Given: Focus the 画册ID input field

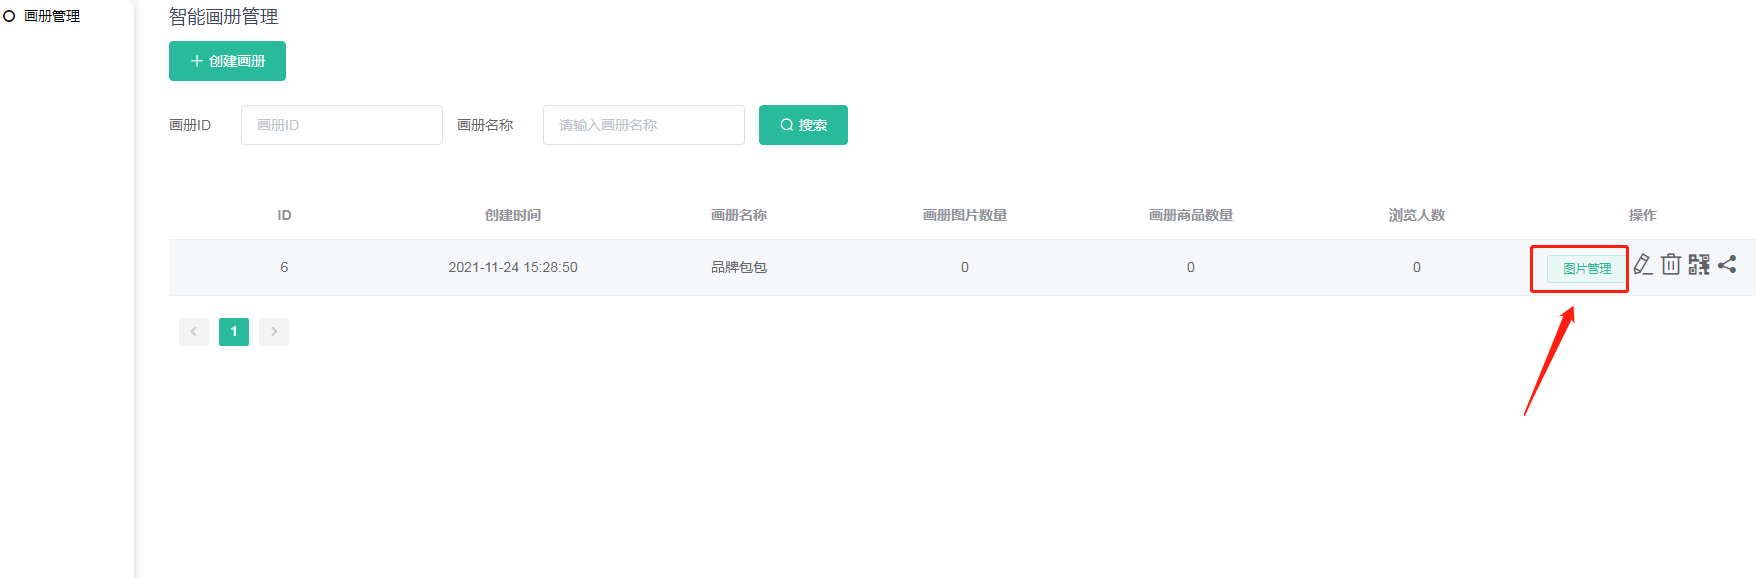Looking at the screenshot, I should 341,125.
